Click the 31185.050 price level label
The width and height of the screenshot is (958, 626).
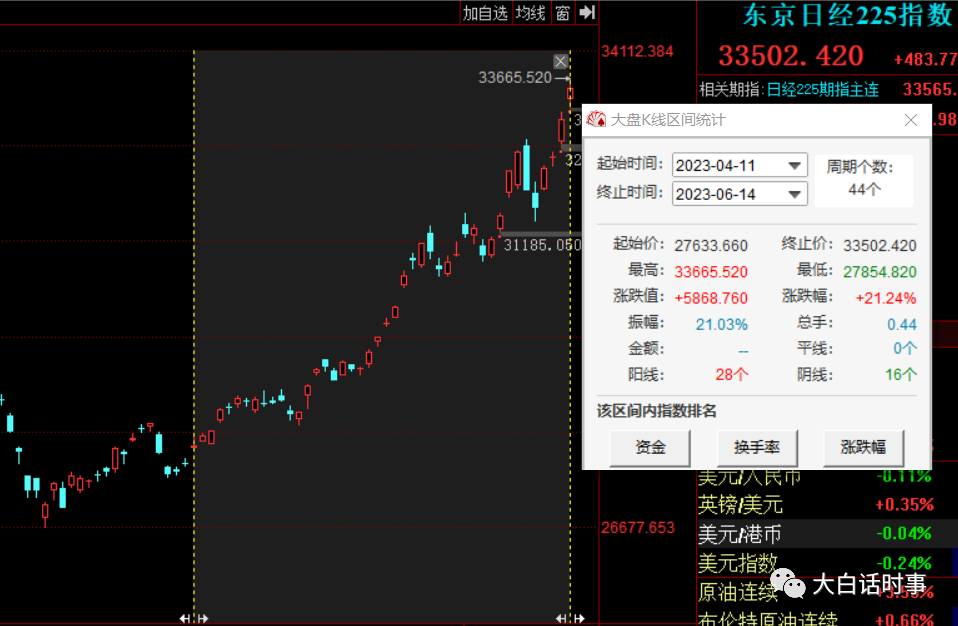click(x=542, y=246)
